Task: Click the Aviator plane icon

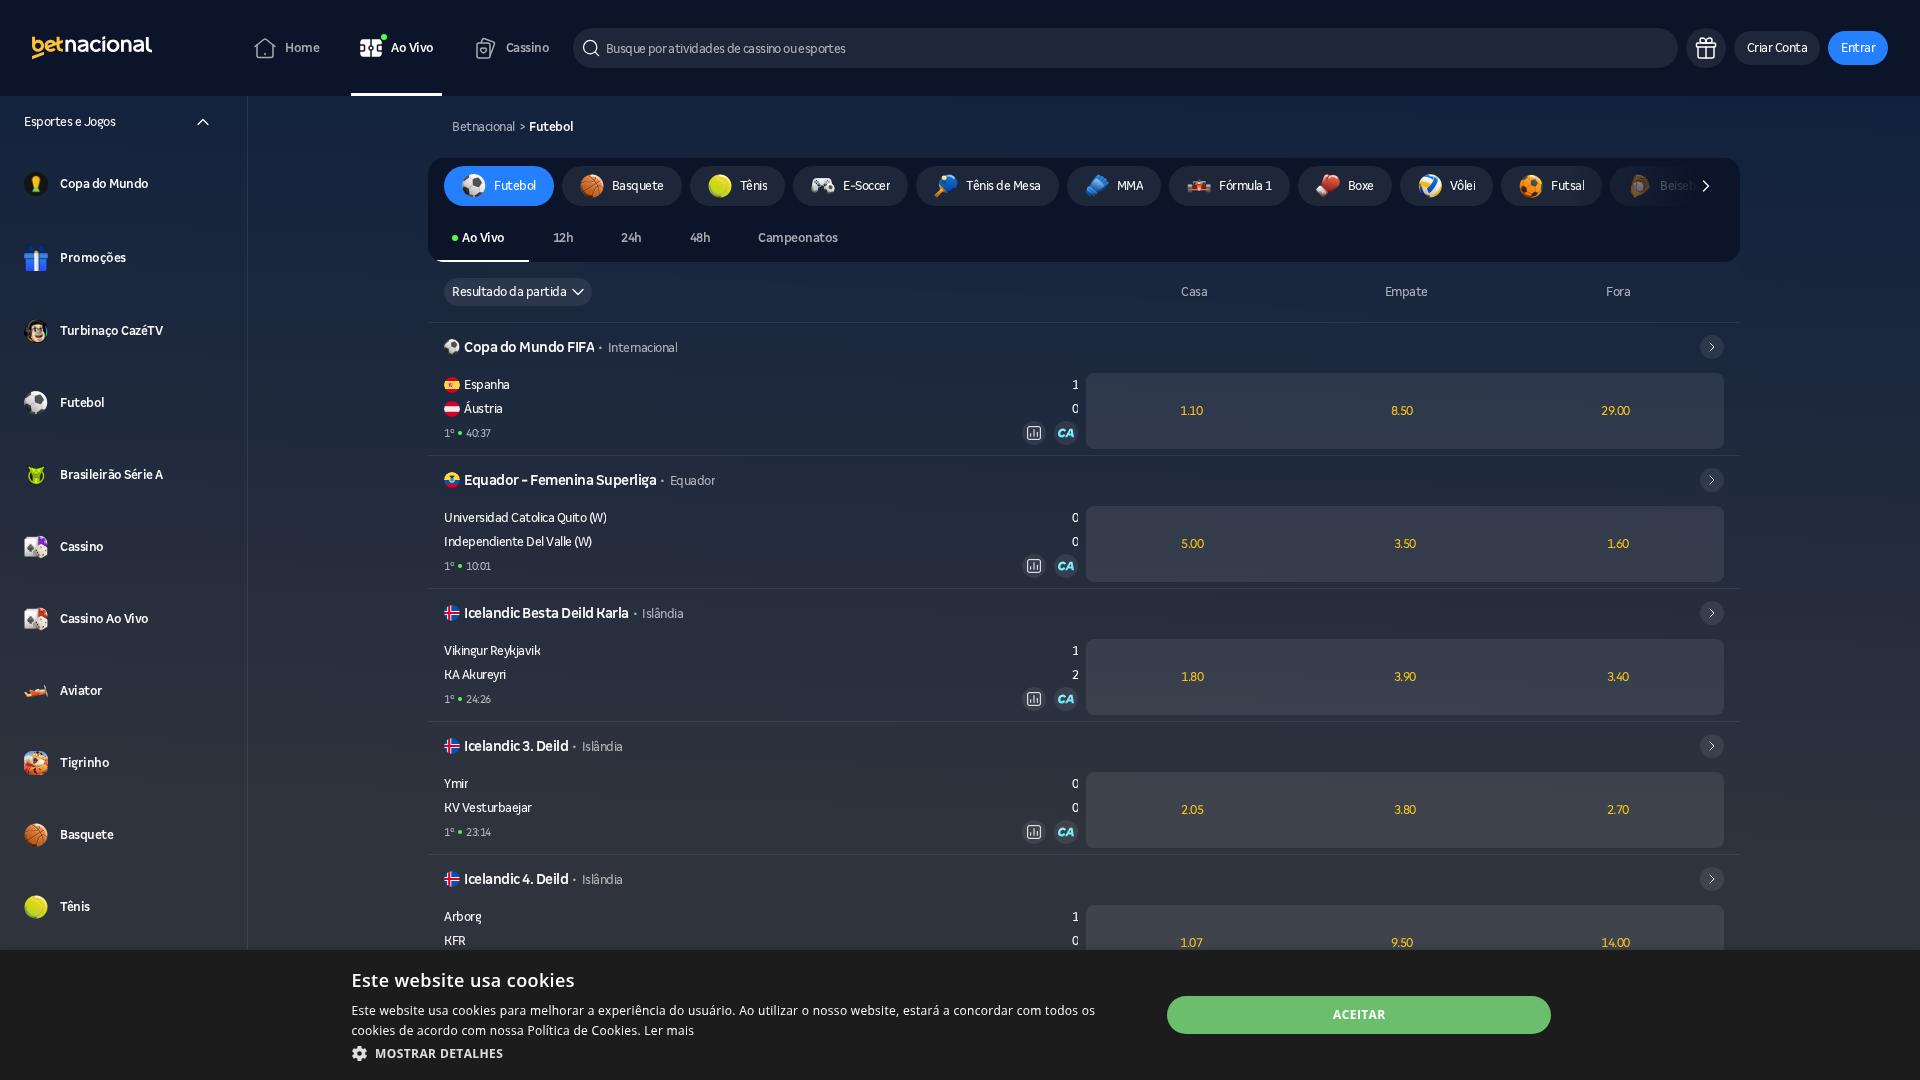Action: point(36,691)
